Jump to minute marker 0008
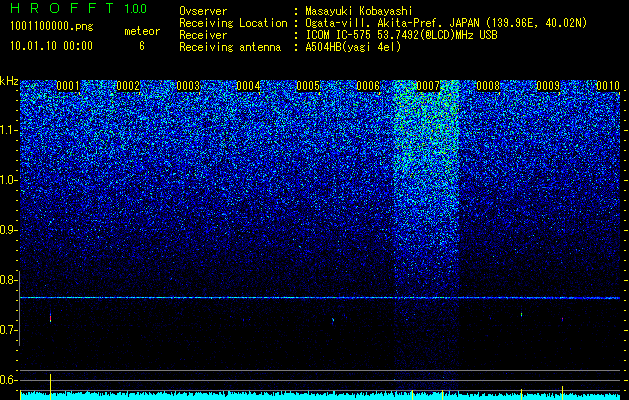This screenshot has width=629, height=400. tap(488, 86)
